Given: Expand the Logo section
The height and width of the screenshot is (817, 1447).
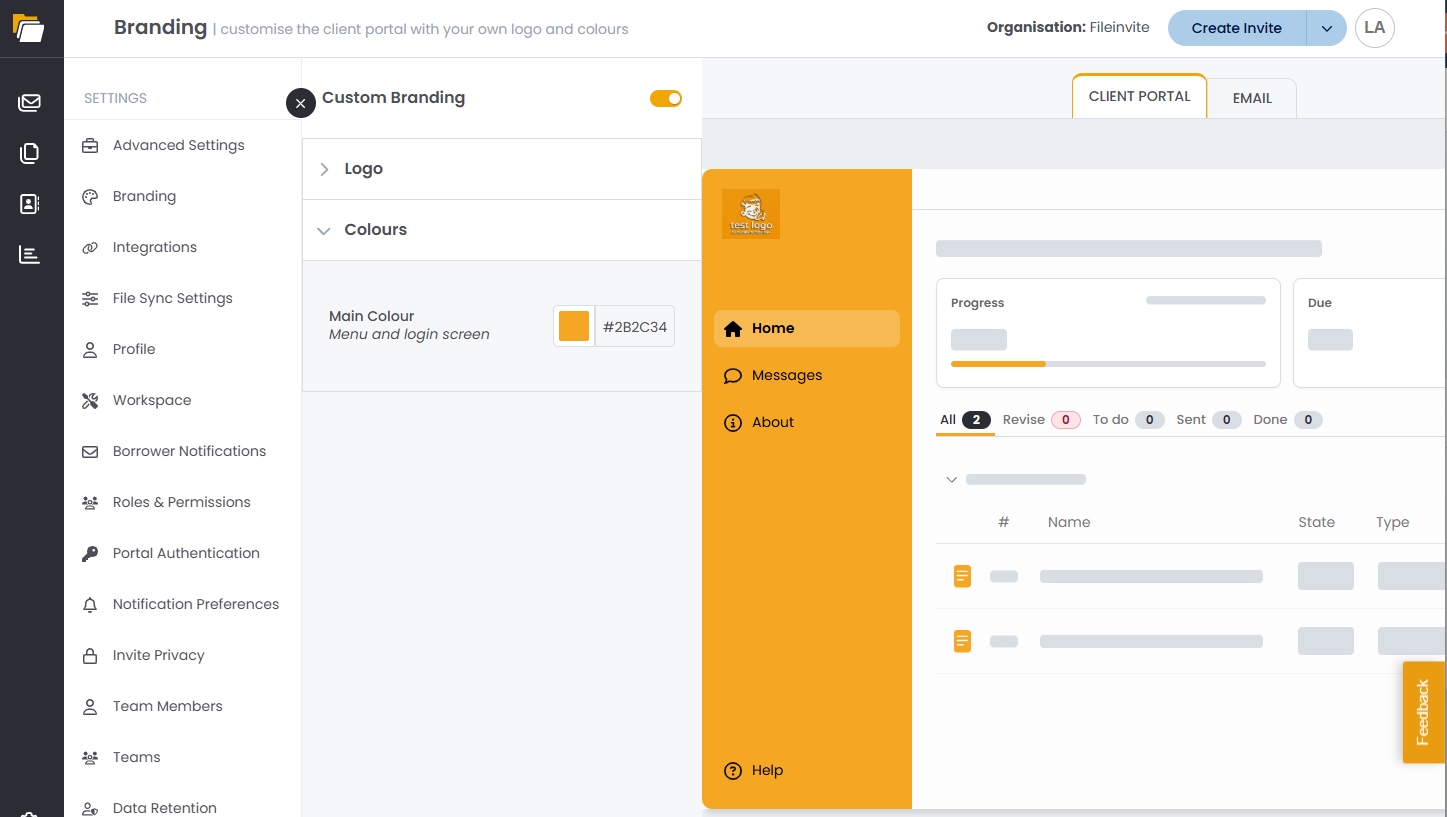Looking at the screenshot, I should pos(363,169).
